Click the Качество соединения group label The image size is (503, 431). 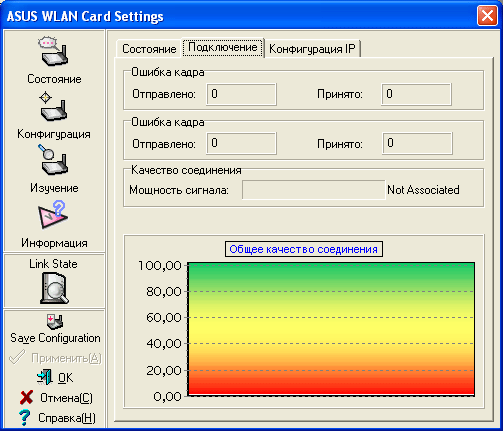(186, 170)
